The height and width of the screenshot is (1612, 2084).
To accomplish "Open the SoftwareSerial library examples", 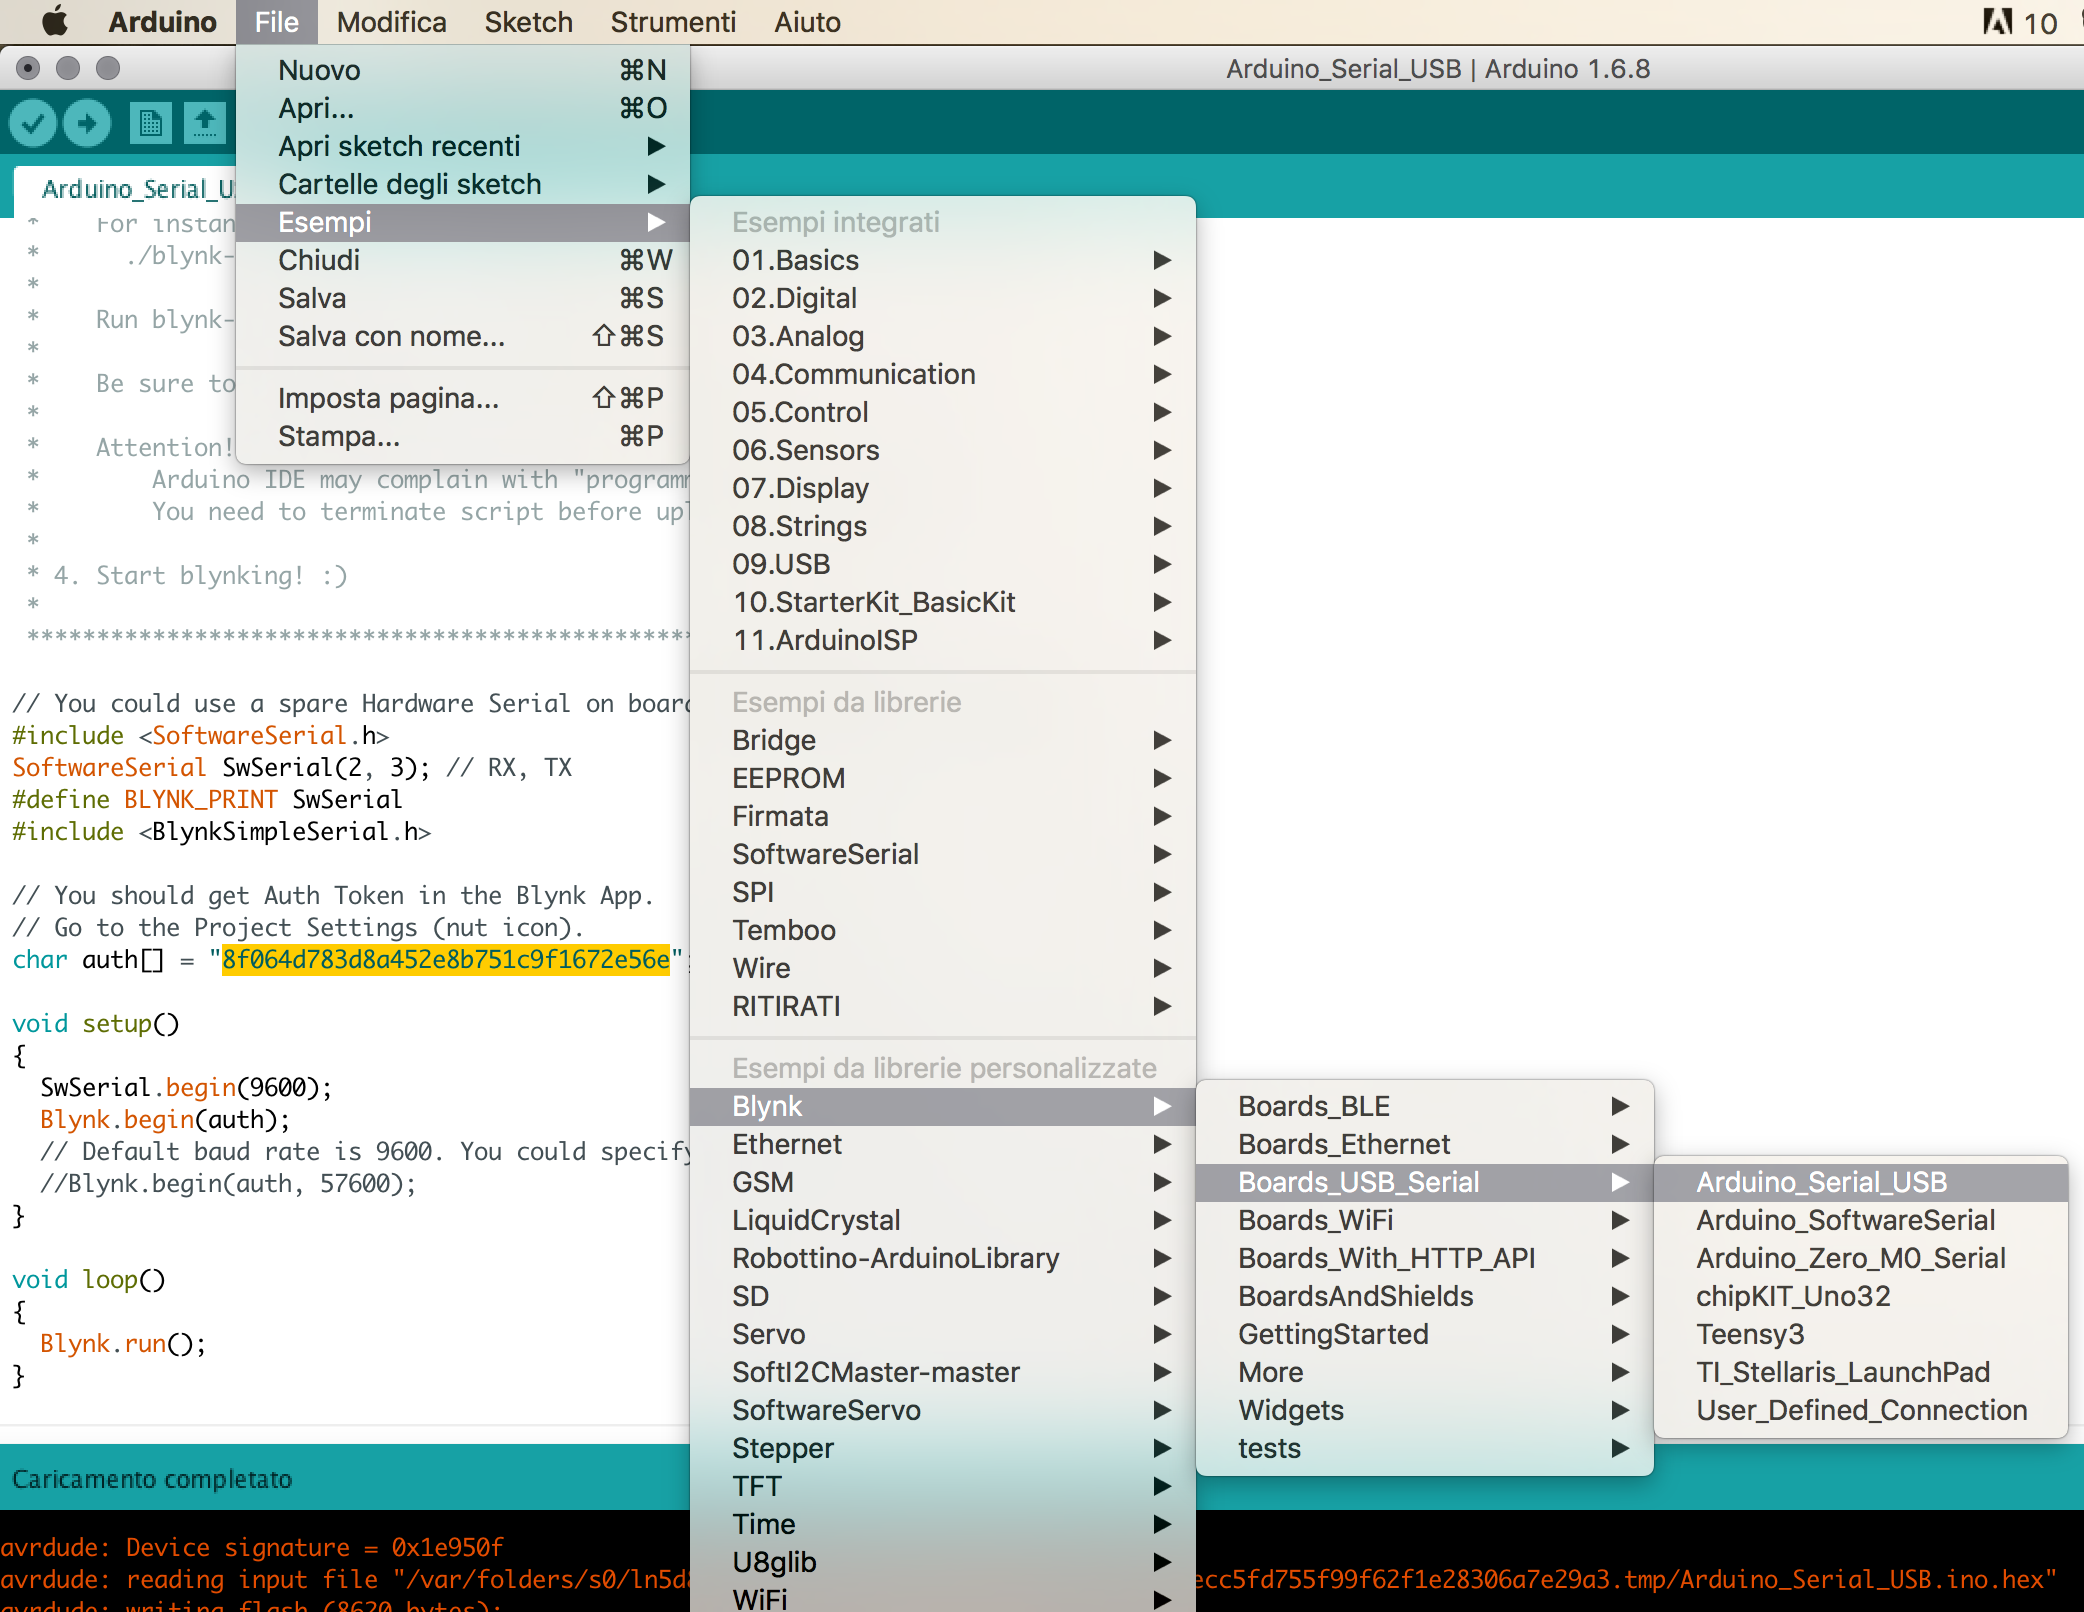I will coord(943,854).
